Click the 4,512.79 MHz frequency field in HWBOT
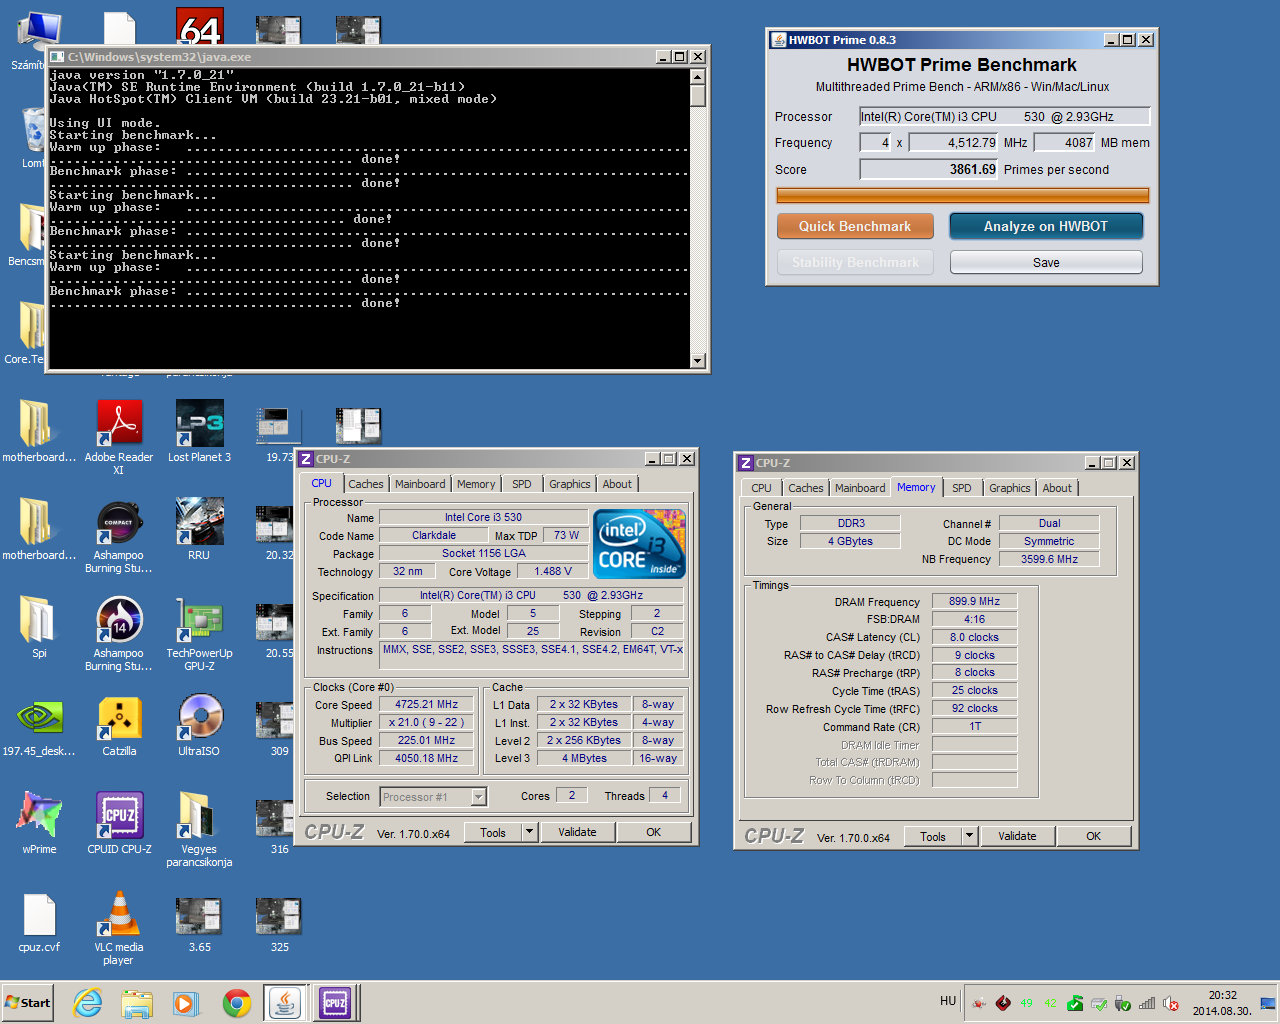 point(954,143)
